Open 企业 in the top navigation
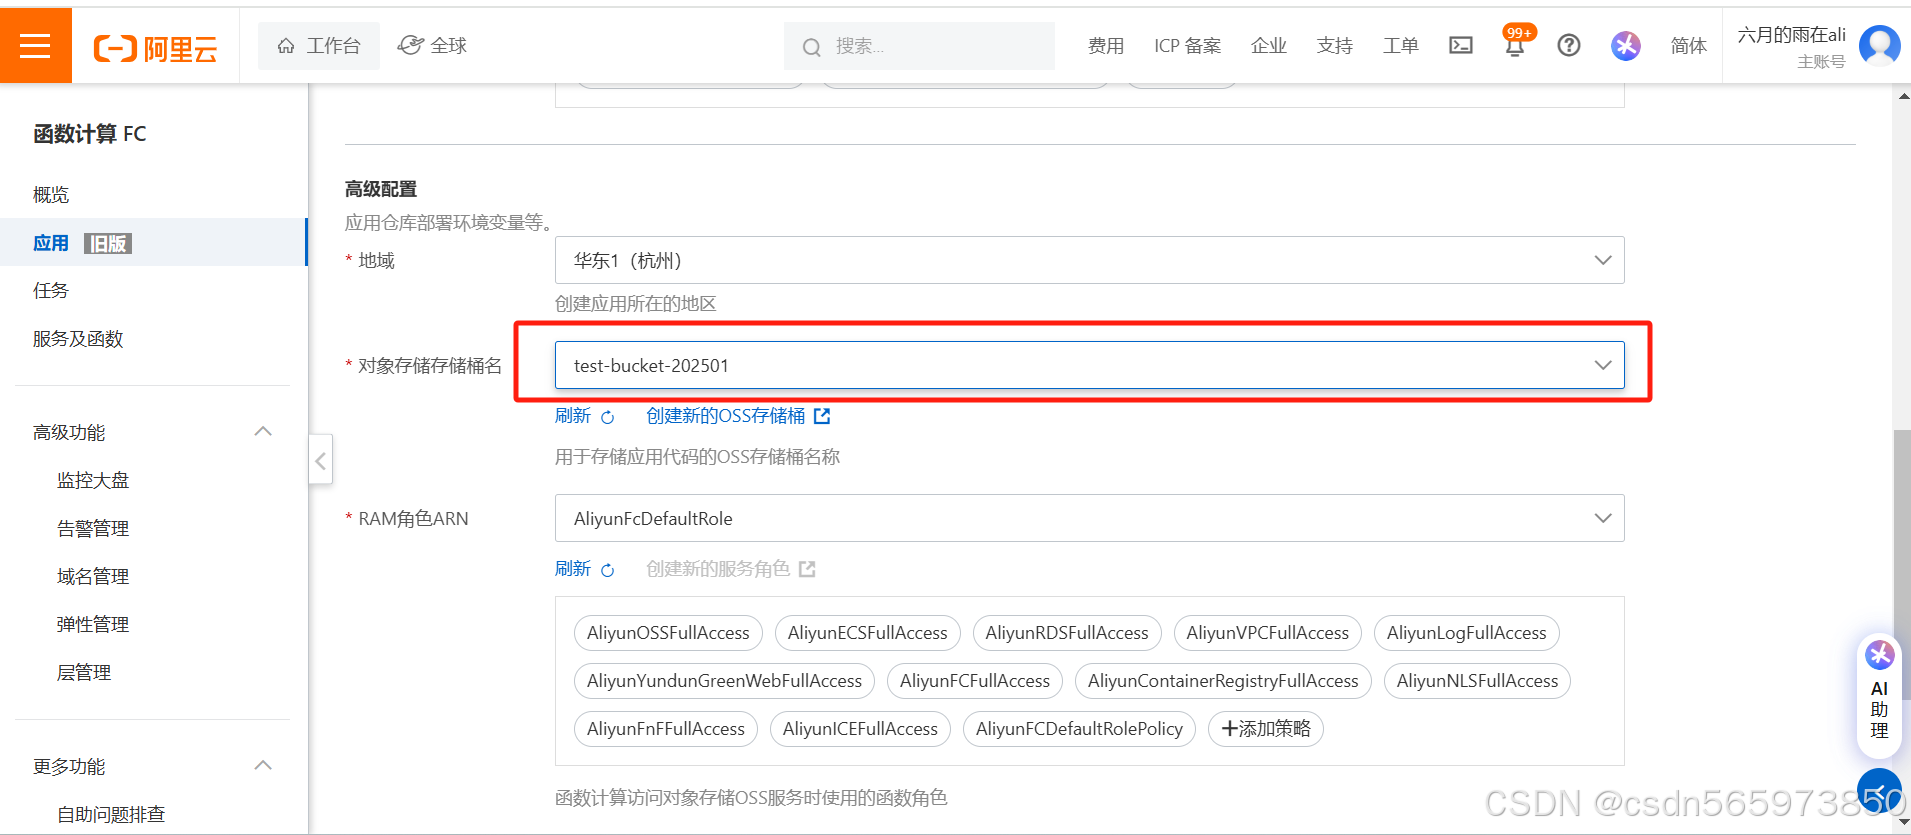Image resolution: width=1911 pixels, height=835 pixels. click(1269, 46)
